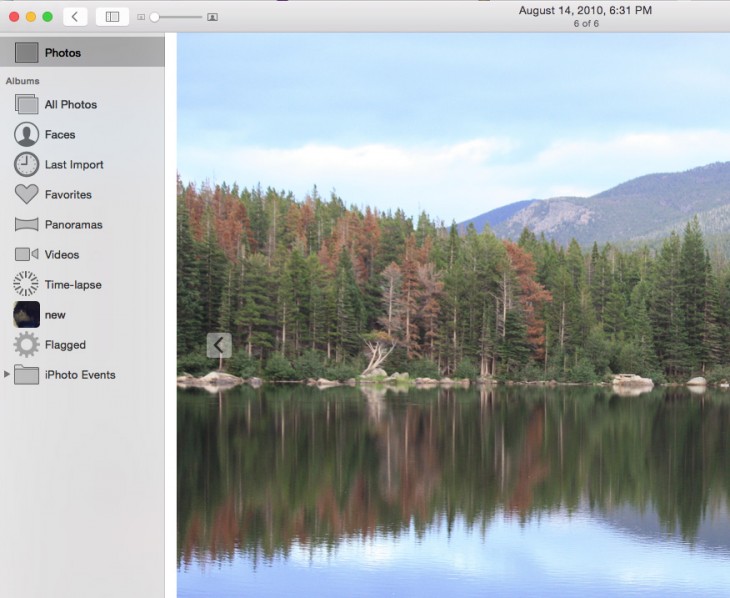Select Photos in the sidebar
The width and height of the screenshot is (730, 598).
pos(82,53)
